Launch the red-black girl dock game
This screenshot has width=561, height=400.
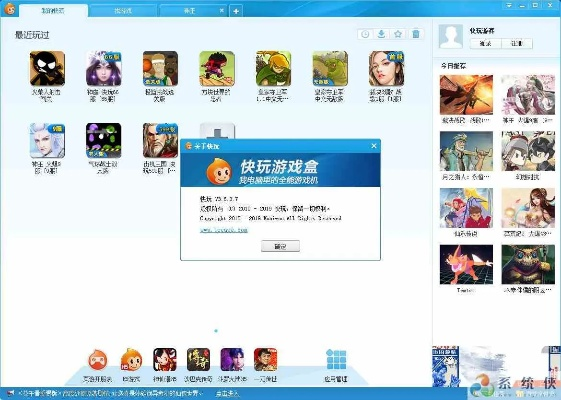(x=165, y=360)
